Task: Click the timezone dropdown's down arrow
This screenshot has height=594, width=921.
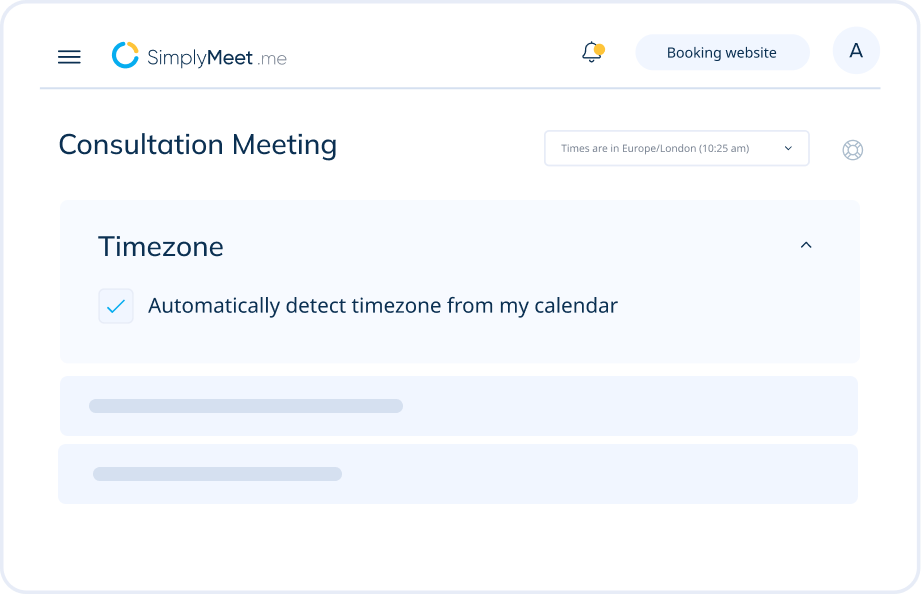Action: coord(788,148)
